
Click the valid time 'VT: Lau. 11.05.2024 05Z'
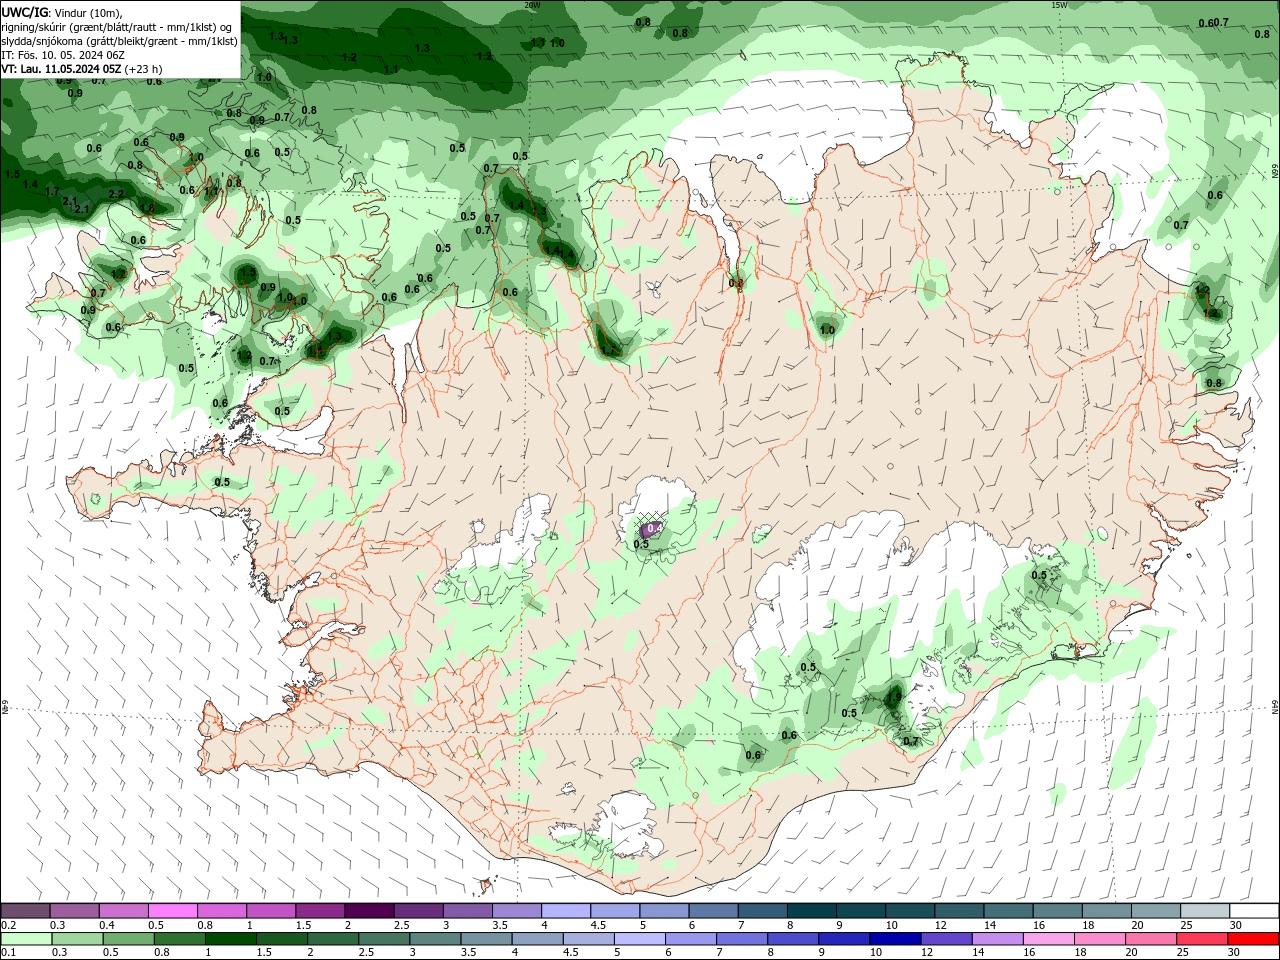pos(61,69)
